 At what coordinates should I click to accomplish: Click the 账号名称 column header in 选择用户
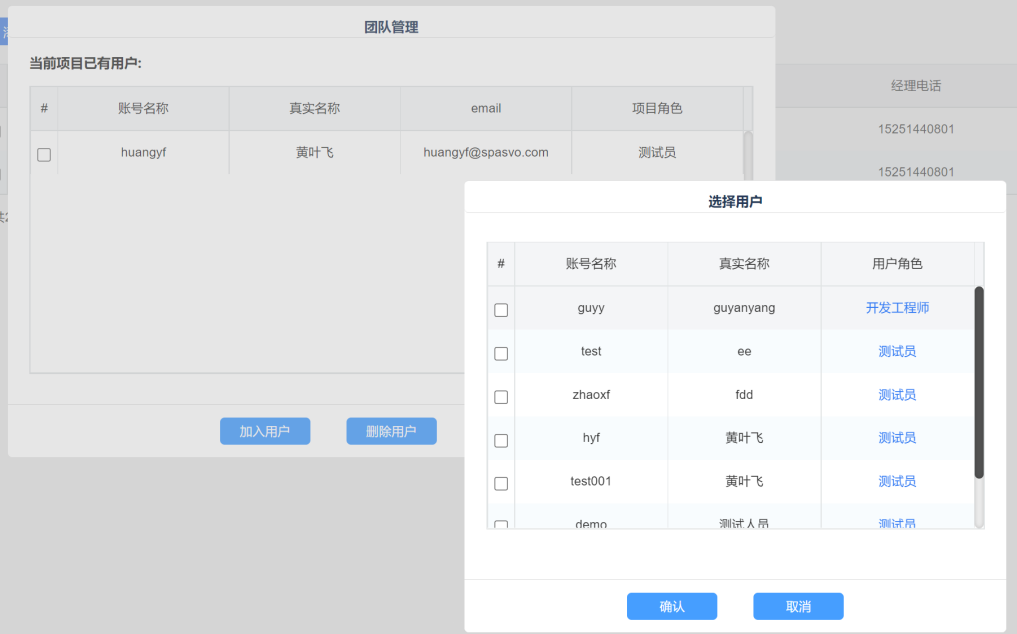coord(591,264)
